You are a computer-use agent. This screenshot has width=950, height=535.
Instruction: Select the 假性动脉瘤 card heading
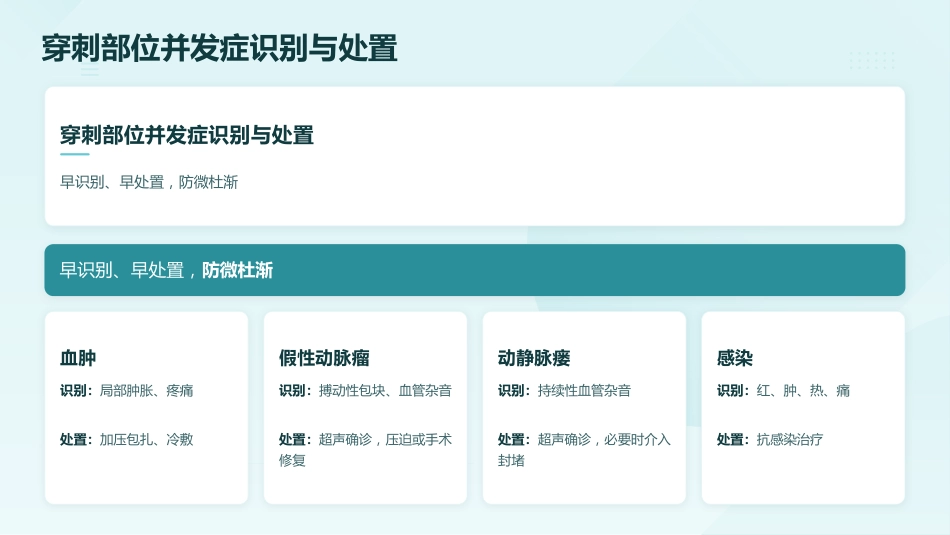coord(324,358)
